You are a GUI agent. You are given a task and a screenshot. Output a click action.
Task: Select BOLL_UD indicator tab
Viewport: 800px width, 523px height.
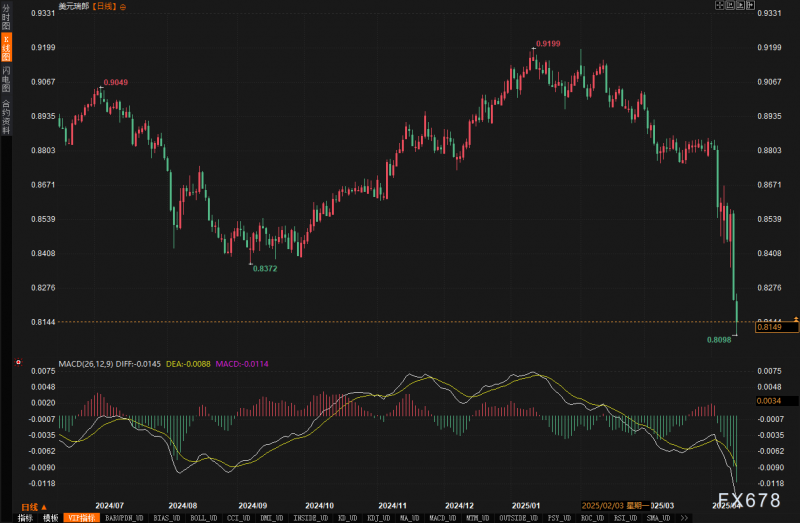(x=204, y=518)
